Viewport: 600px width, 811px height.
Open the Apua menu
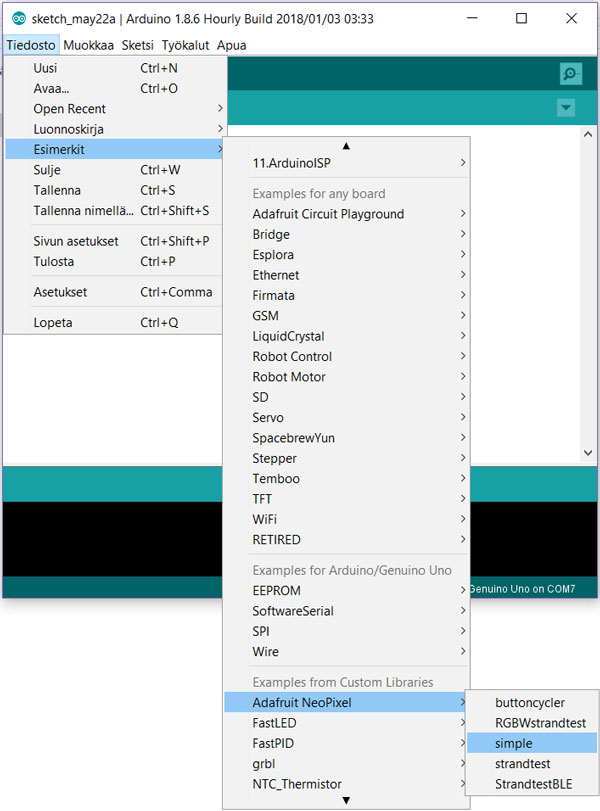pos(231,46)
